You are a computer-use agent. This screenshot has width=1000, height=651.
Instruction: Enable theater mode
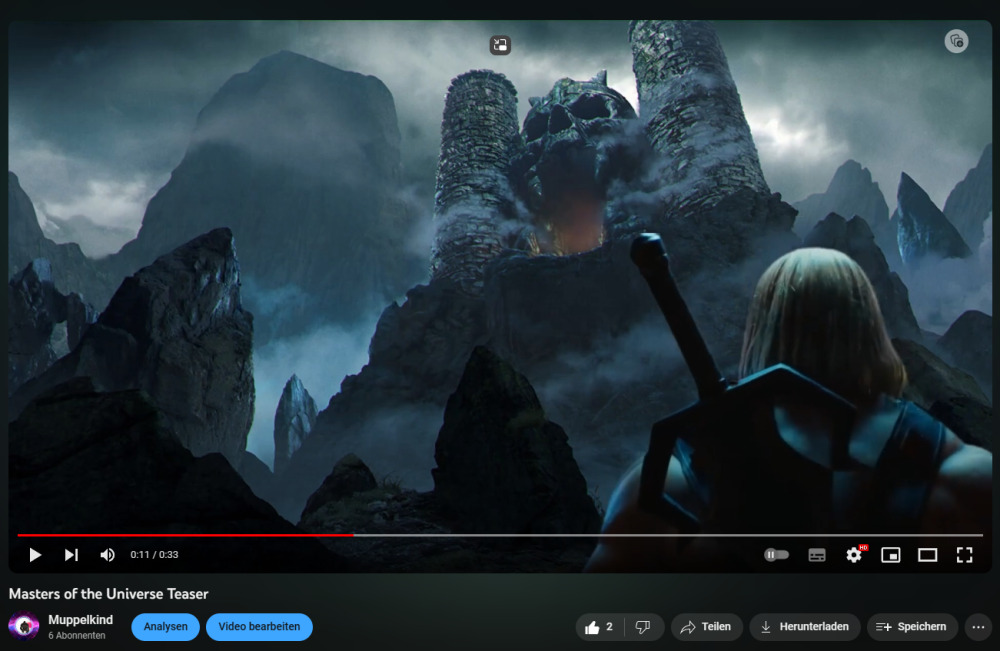[x=927, y=555]
